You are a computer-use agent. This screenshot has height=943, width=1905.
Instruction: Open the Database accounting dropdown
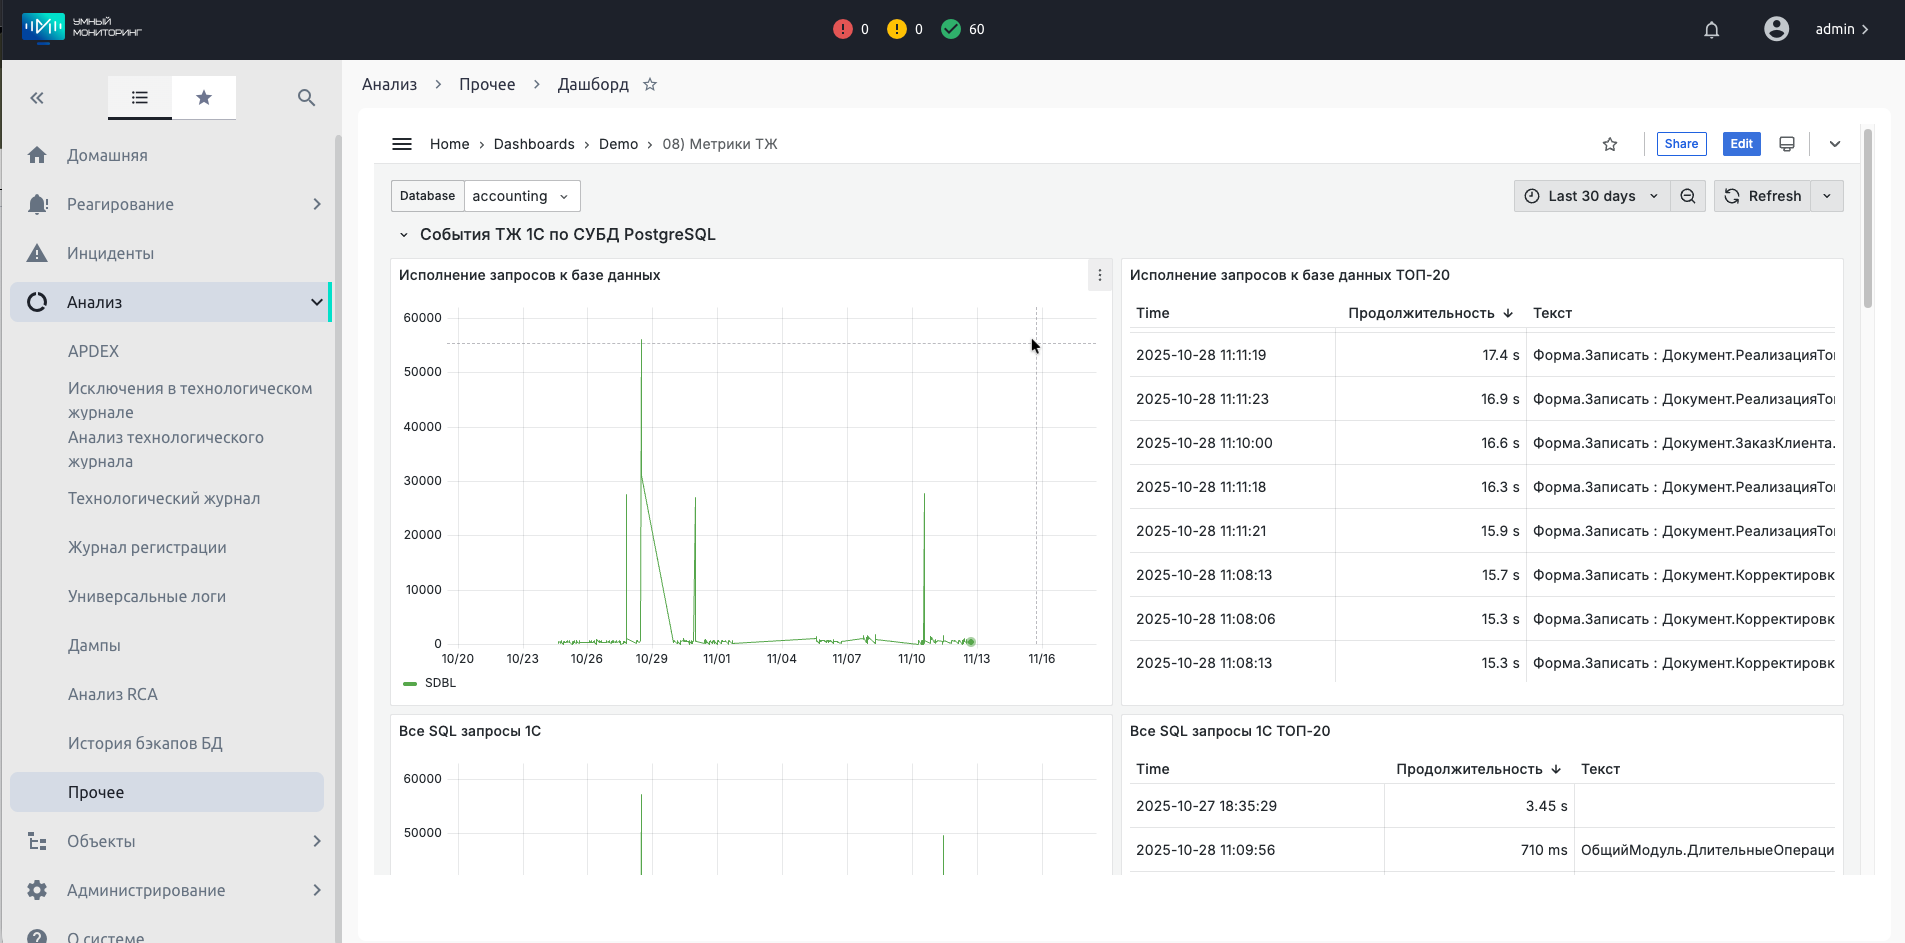[x=521, y=196]
